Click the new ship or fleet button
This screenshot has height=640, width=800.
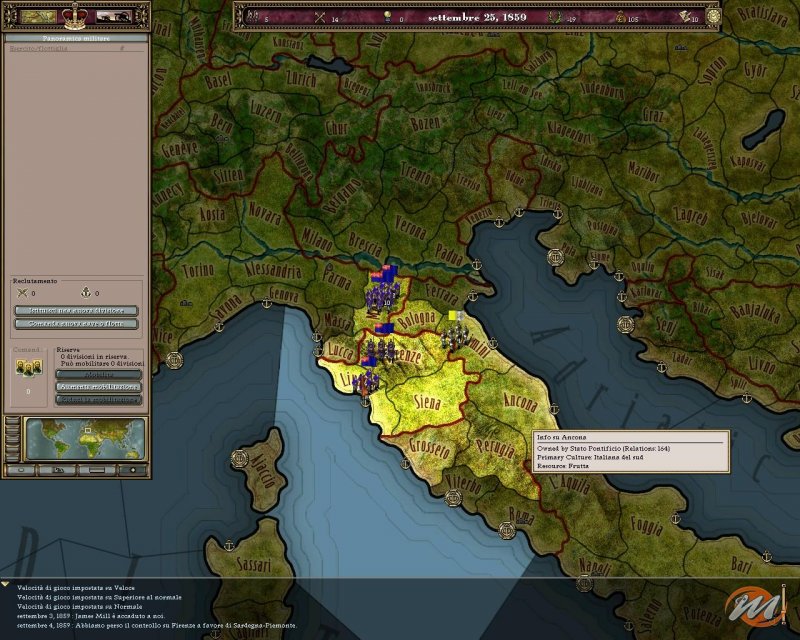point(76,324)
